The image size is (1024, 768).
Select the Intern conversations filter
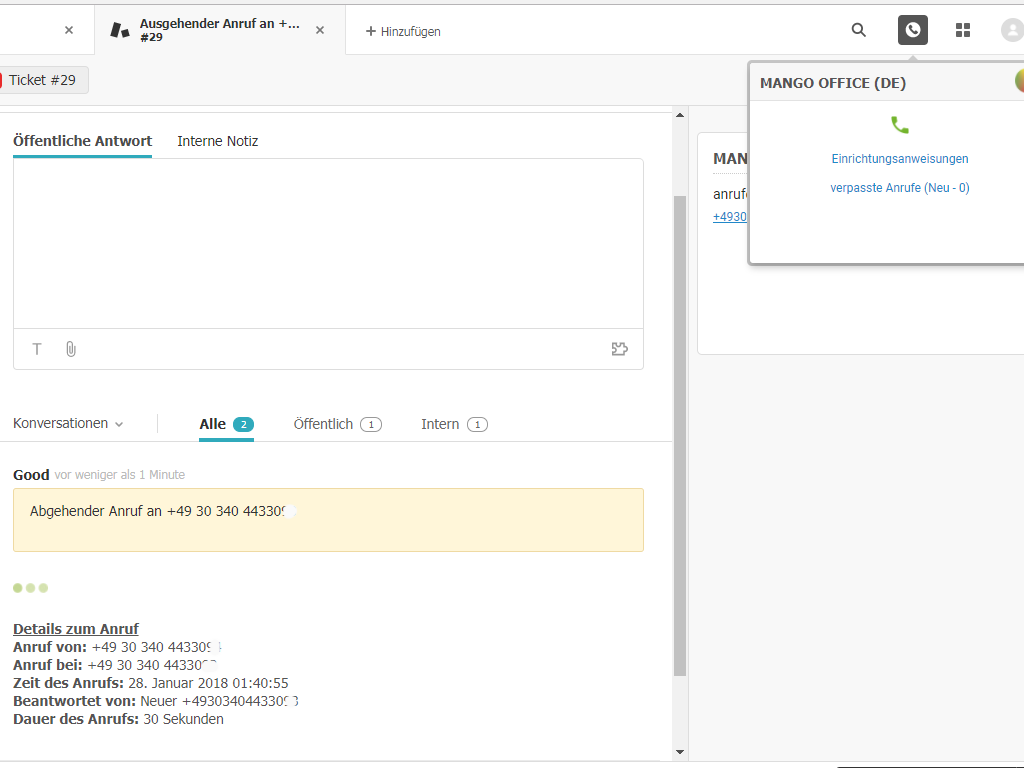(453, 424)
